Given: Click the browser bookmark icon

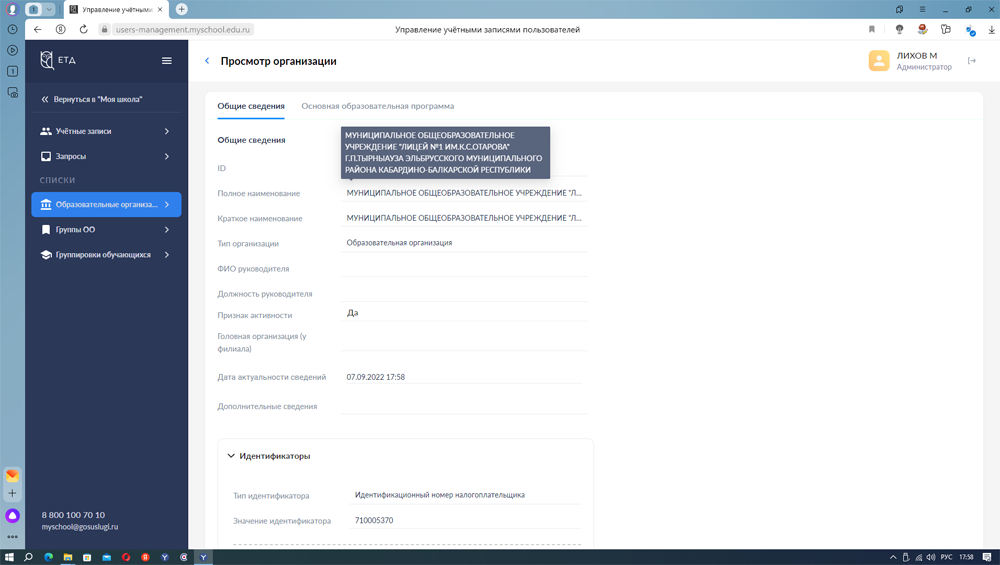Looking at the screenshot, I should point(872,30).
